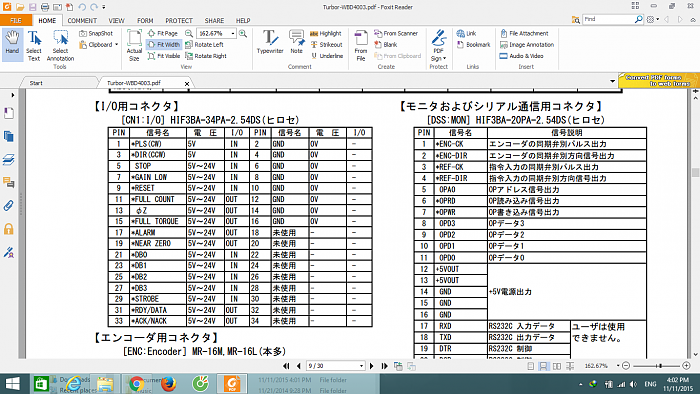The width and height of the screenshot is (700, 394).
Task: Create PDF From File
Action: [x=361, y=46]
